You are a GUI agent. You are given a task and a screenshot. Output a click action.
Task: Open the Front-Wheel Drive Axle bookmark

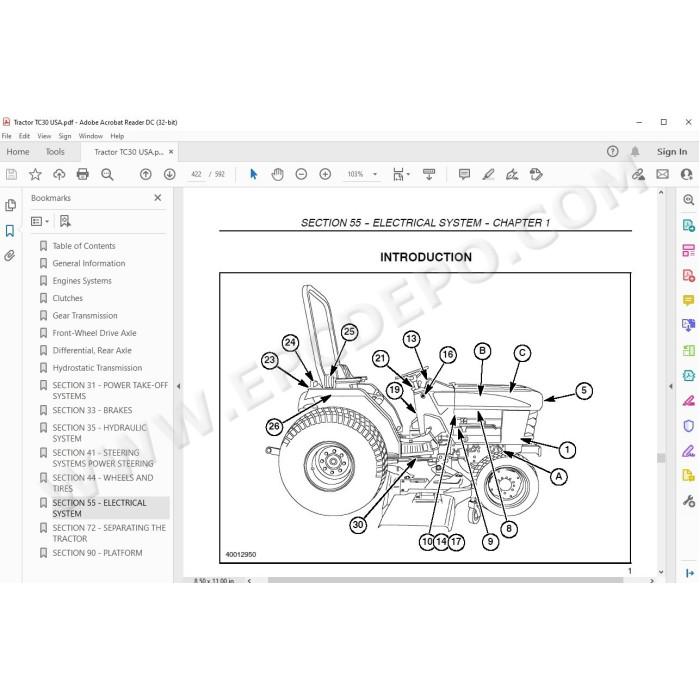(94, 333)
